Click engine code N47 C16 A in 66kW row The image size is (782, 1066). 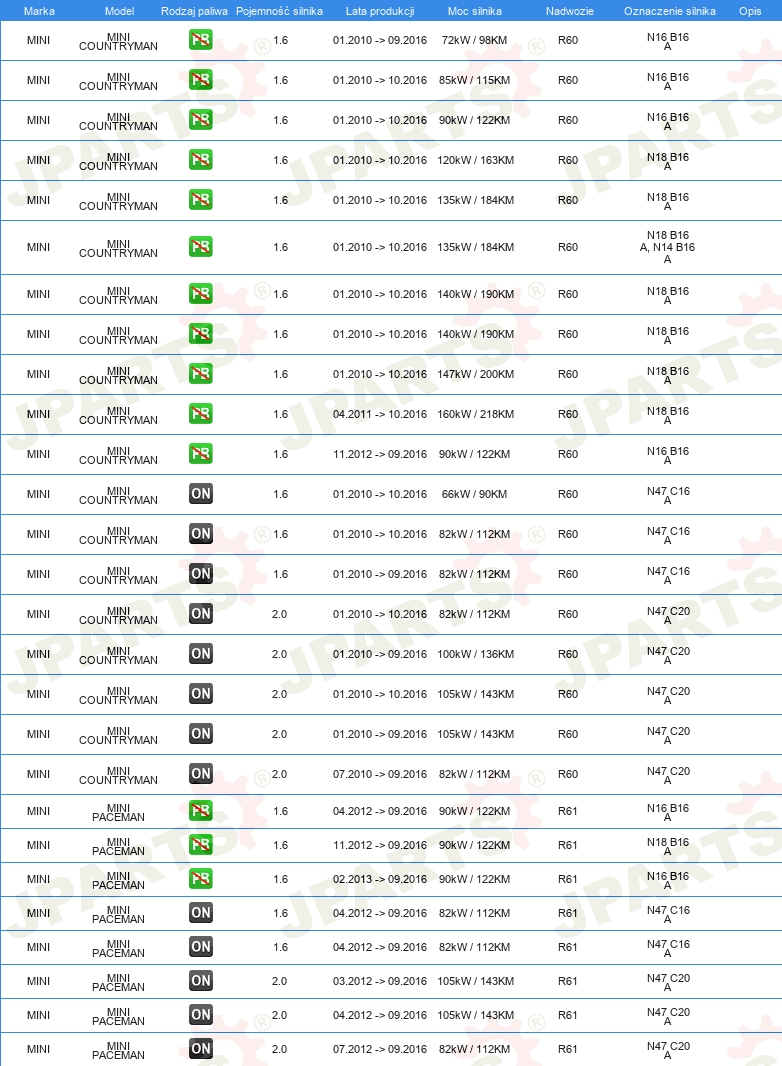coord(668,495)
